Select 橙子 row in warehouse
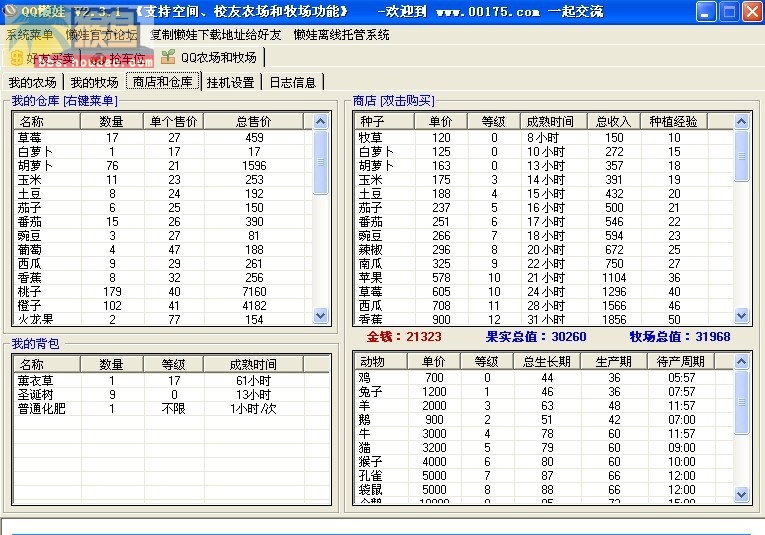The width and height of the screenshot is (765, 535). point(163,306)
